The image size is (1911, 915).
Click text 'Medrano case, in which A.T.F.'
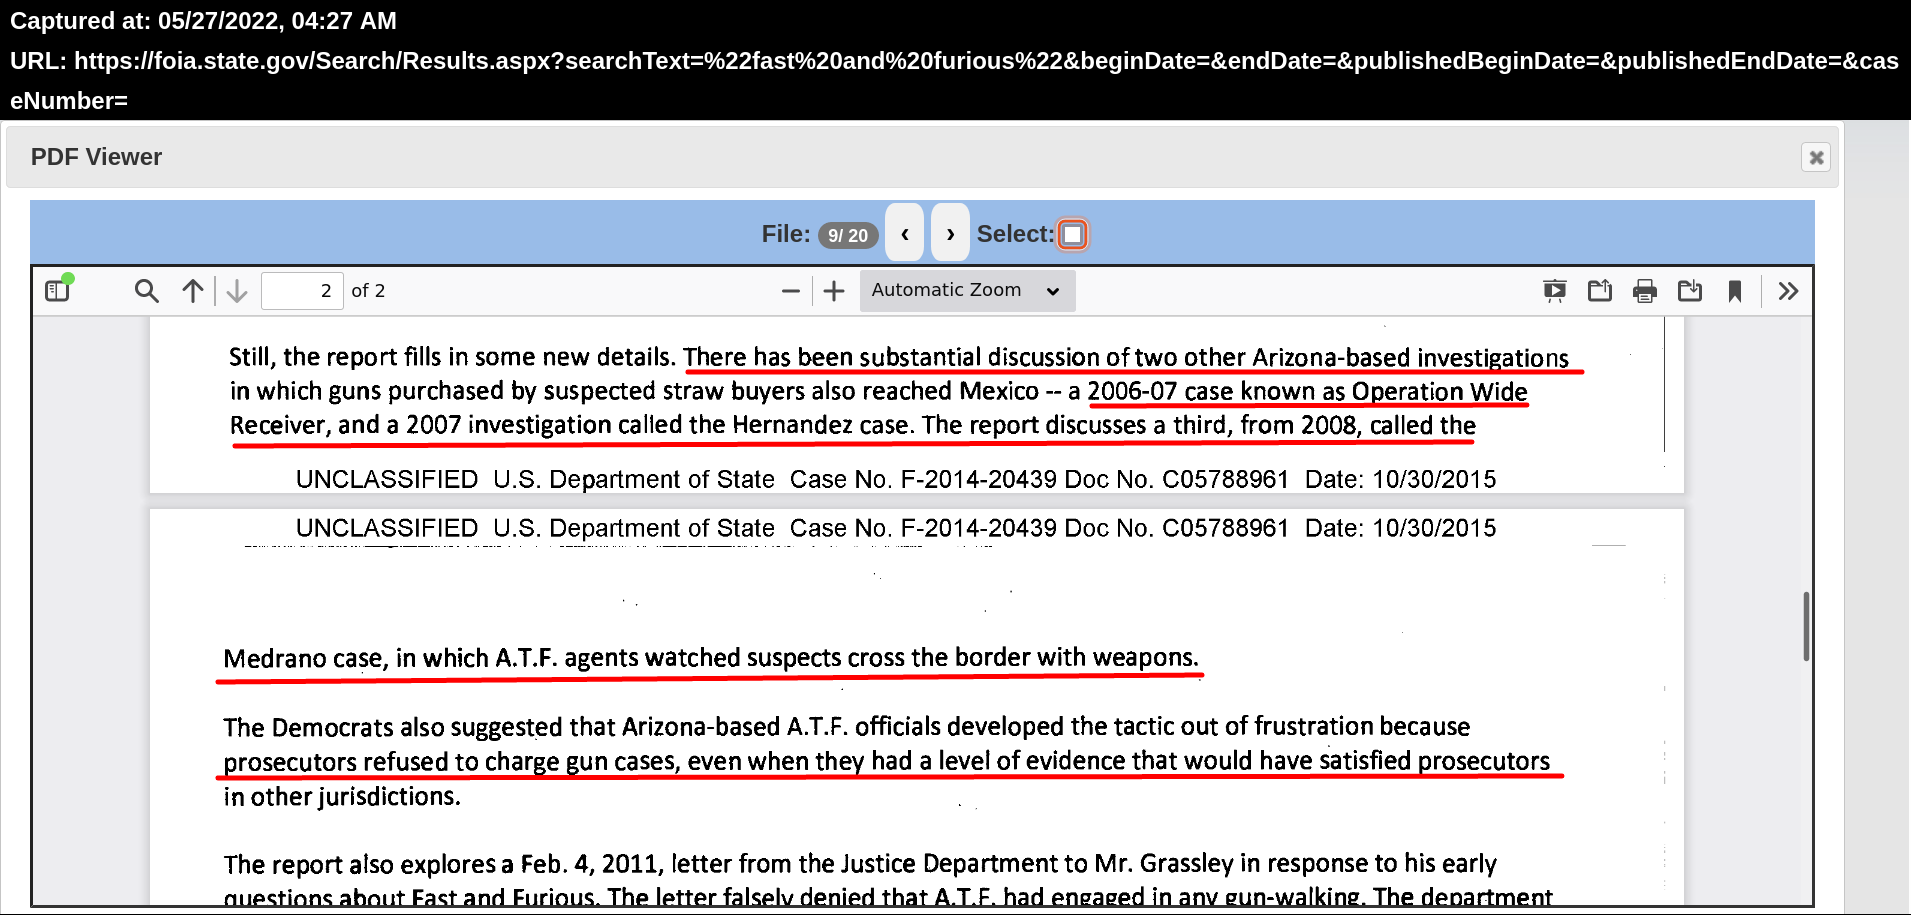click(390, 658)
